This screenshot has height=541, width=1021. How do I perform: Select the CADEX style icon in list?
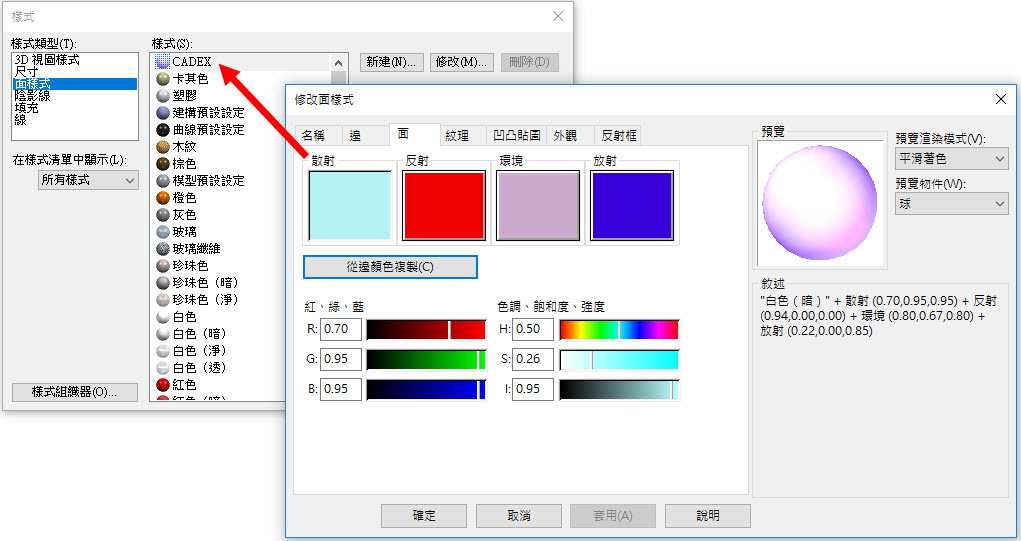(163, 62)
